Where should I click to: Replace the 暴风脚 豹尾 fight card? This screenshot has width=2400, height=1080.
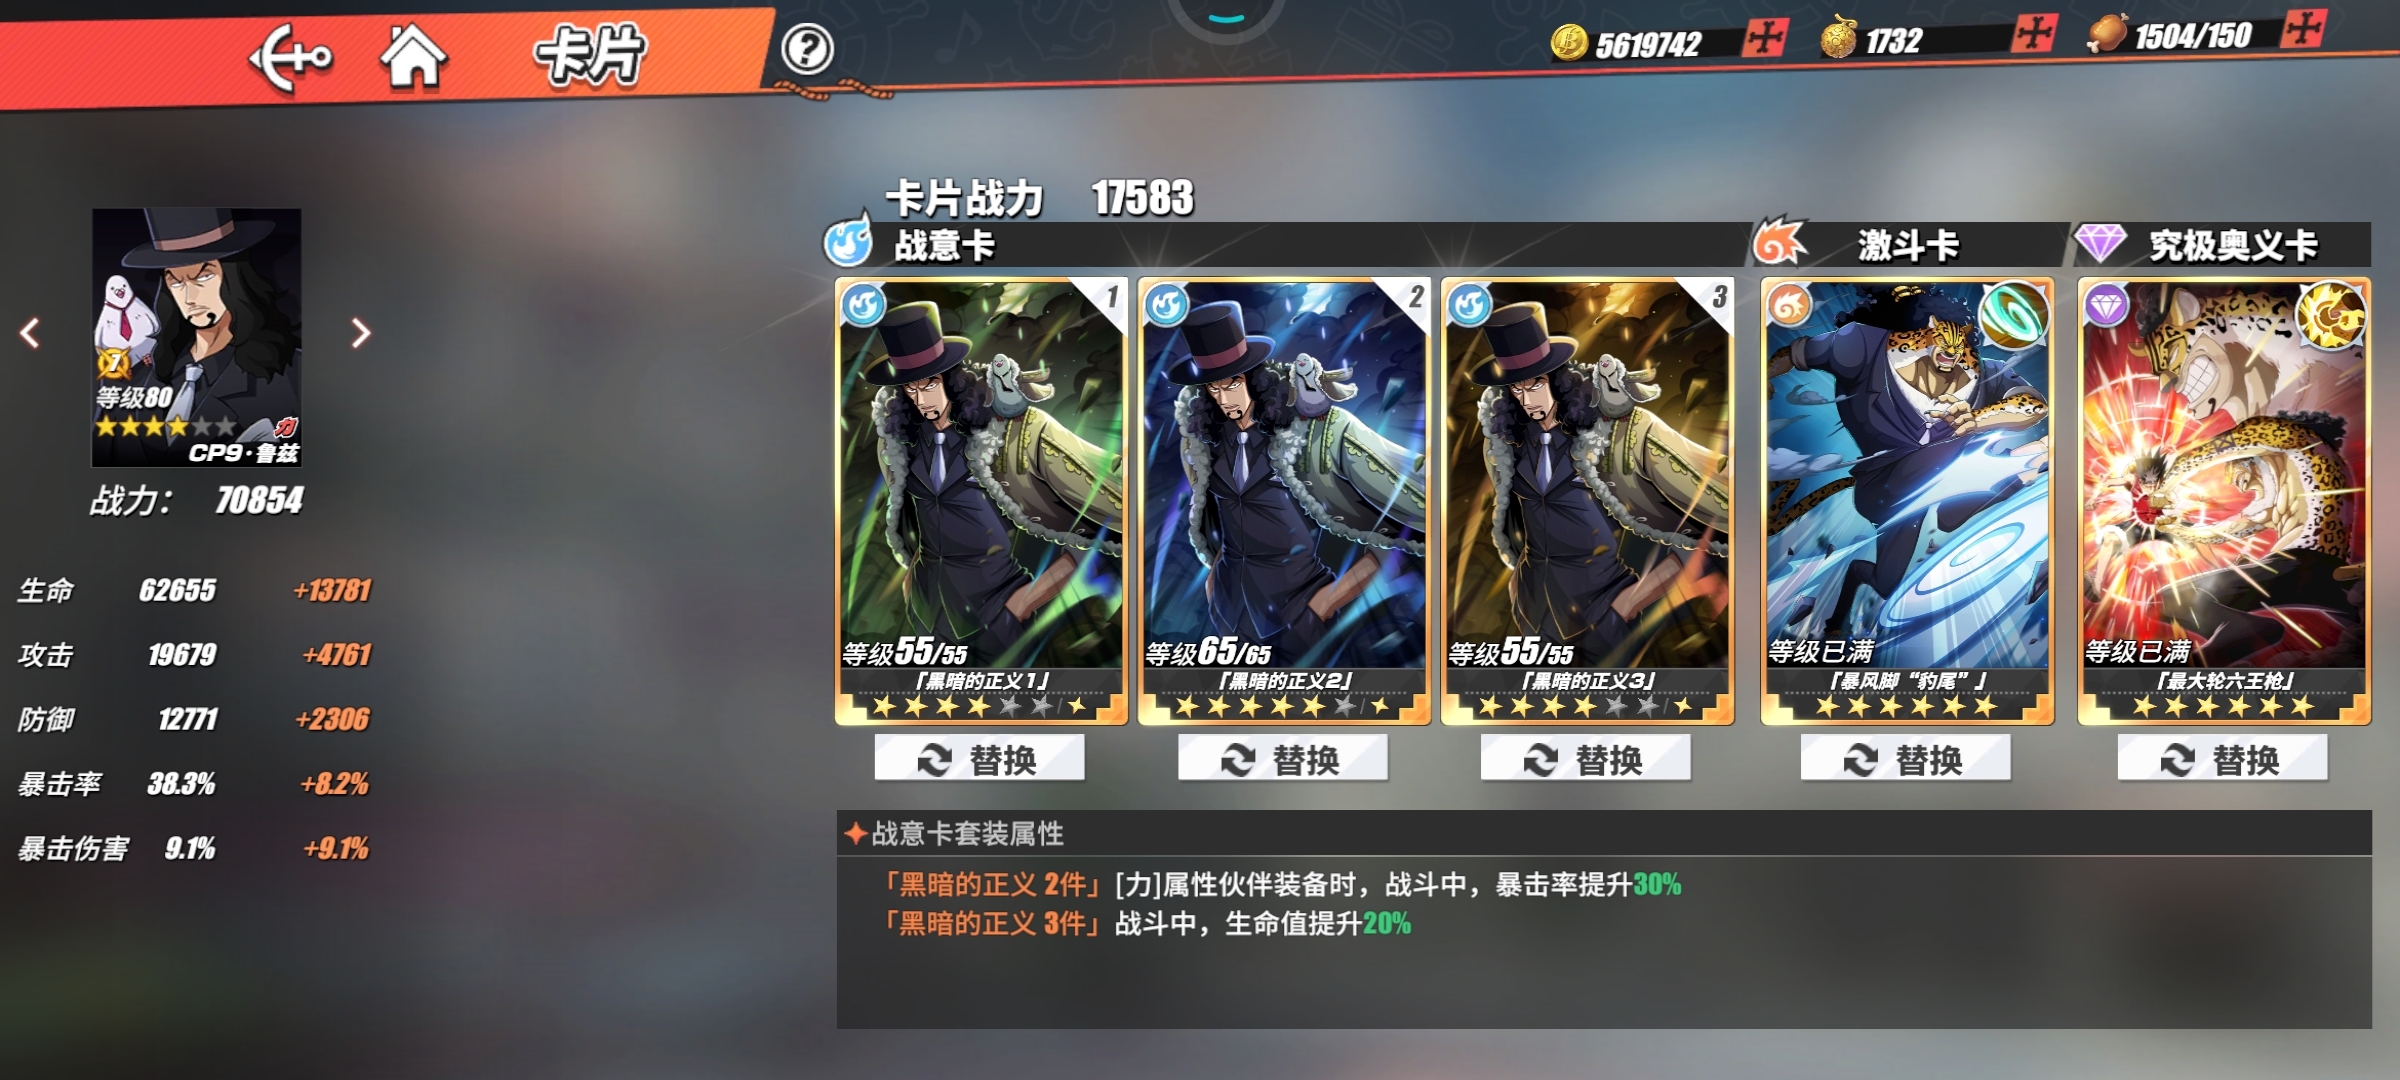1906,759
